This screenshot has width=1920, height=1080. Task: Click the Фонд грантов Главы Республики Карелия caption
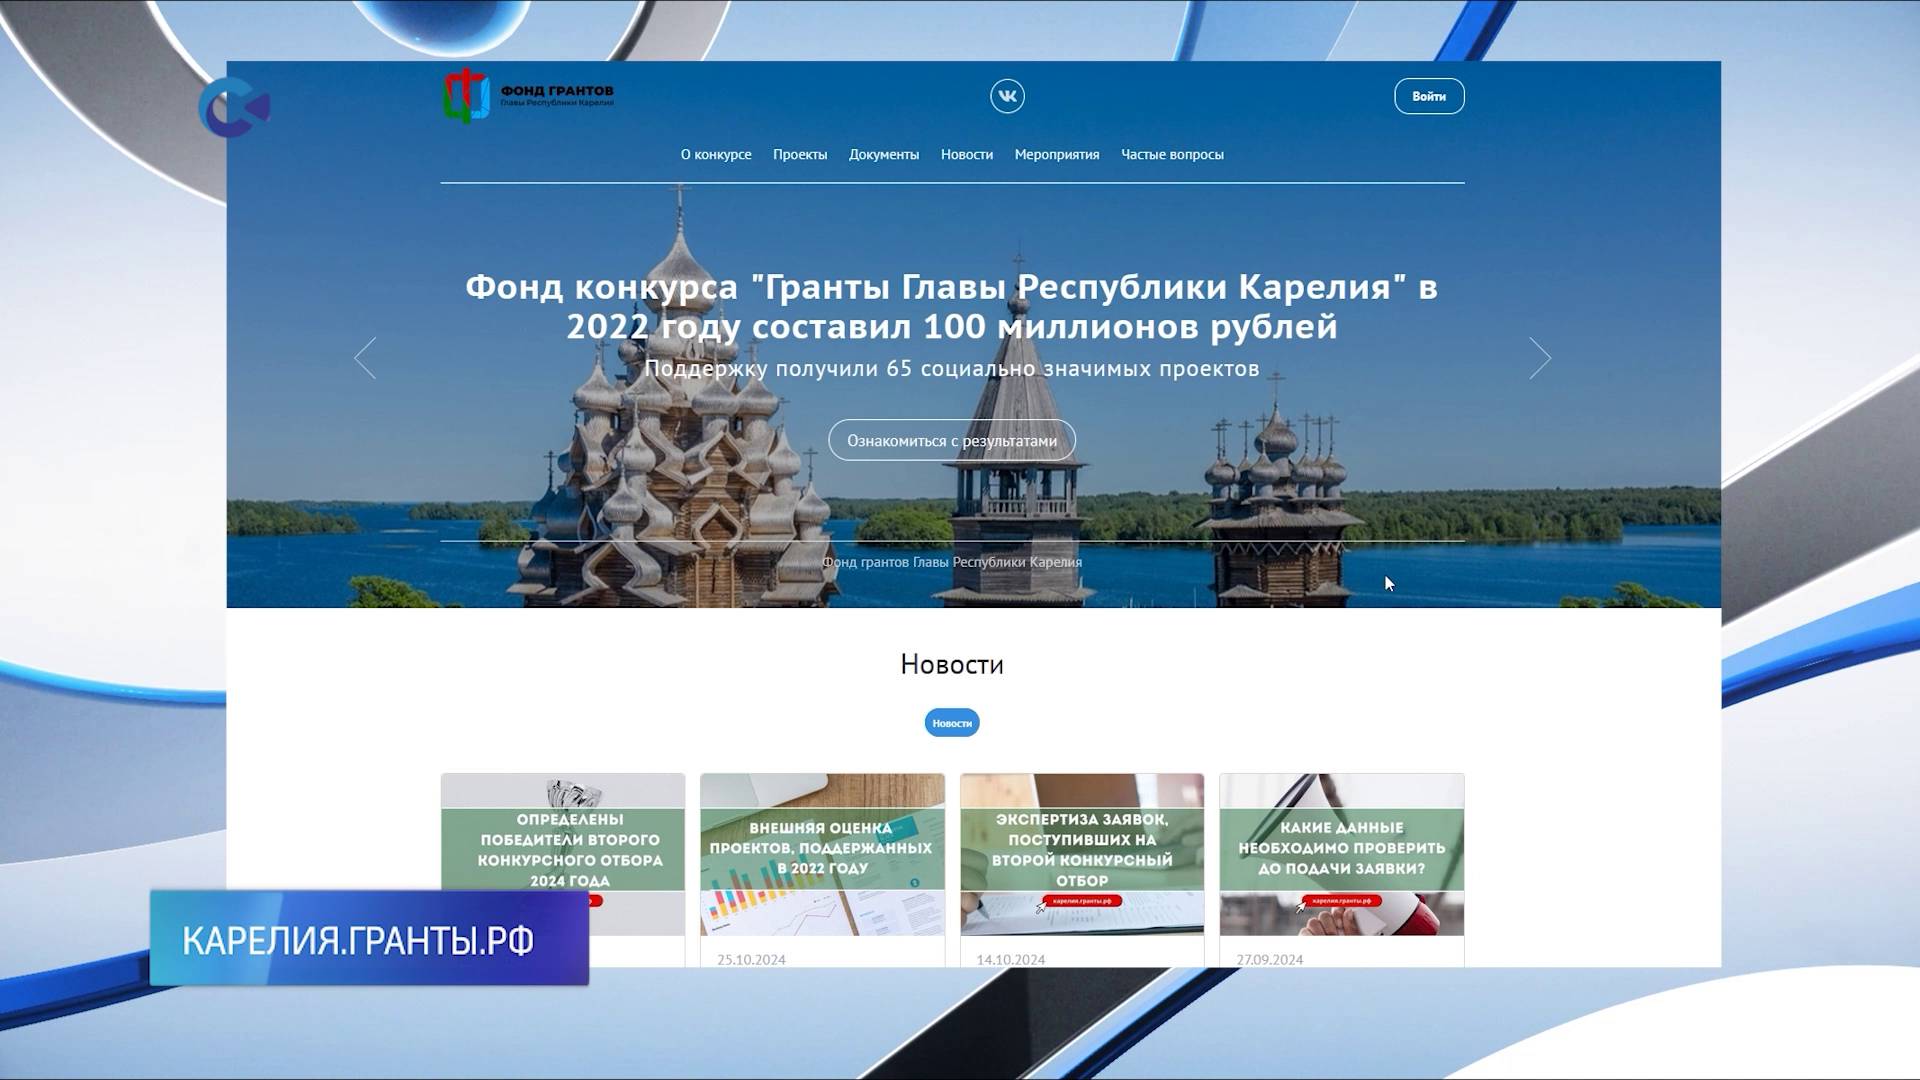pyautogui.click(x=952, y=562)
